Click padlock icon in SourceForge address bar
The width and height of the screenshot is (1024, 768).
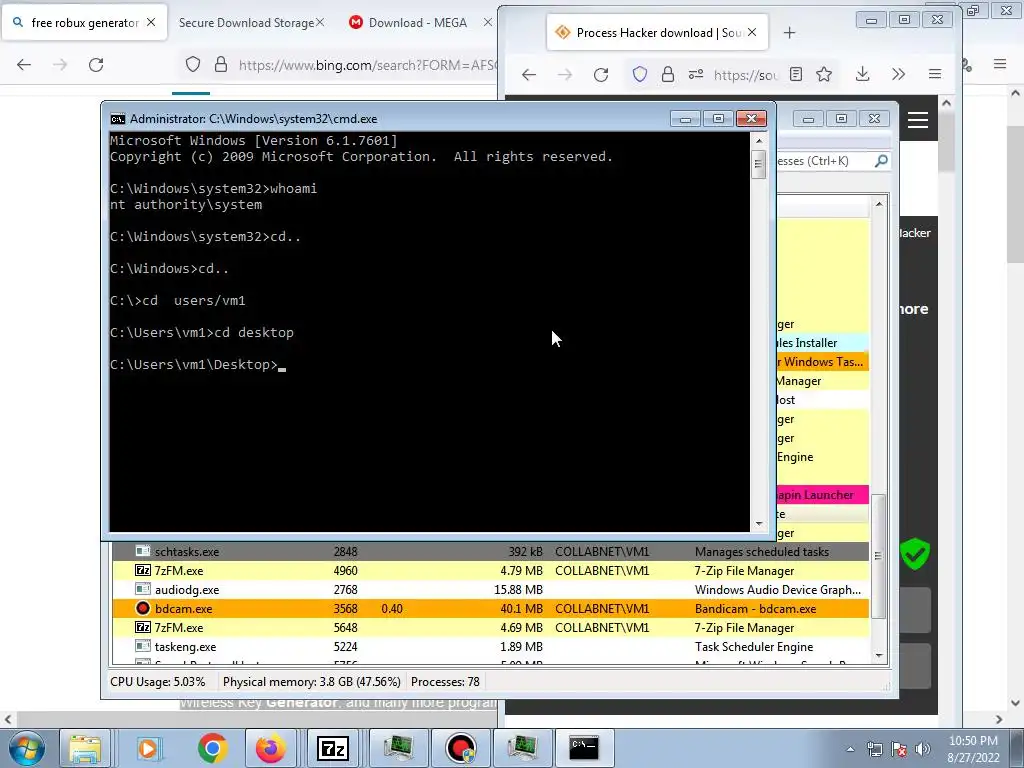(x=667, y=74)
